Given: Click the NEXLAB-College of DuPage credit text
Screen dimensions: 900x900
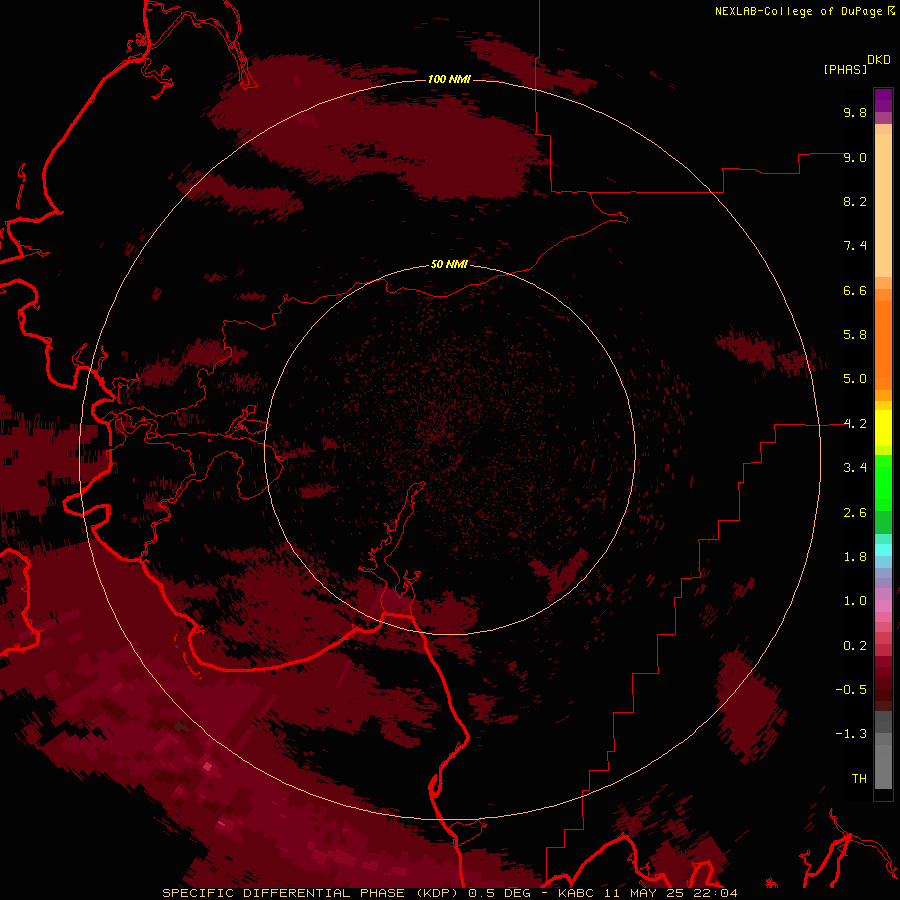Looking at the screenshot, I should coord(799,11).
